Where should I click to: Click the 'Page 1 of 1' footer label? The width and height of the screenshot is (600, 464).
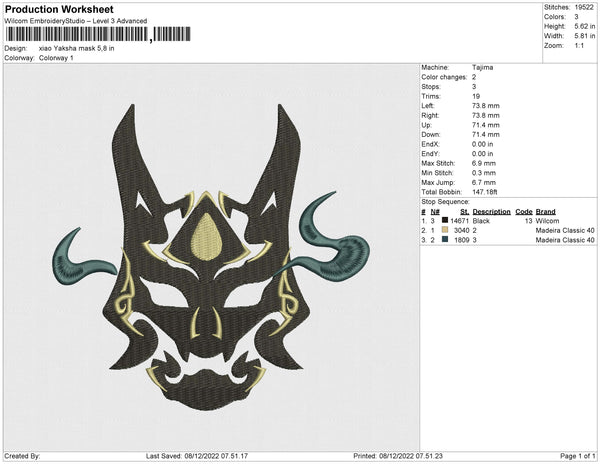(x=577, y=456)
